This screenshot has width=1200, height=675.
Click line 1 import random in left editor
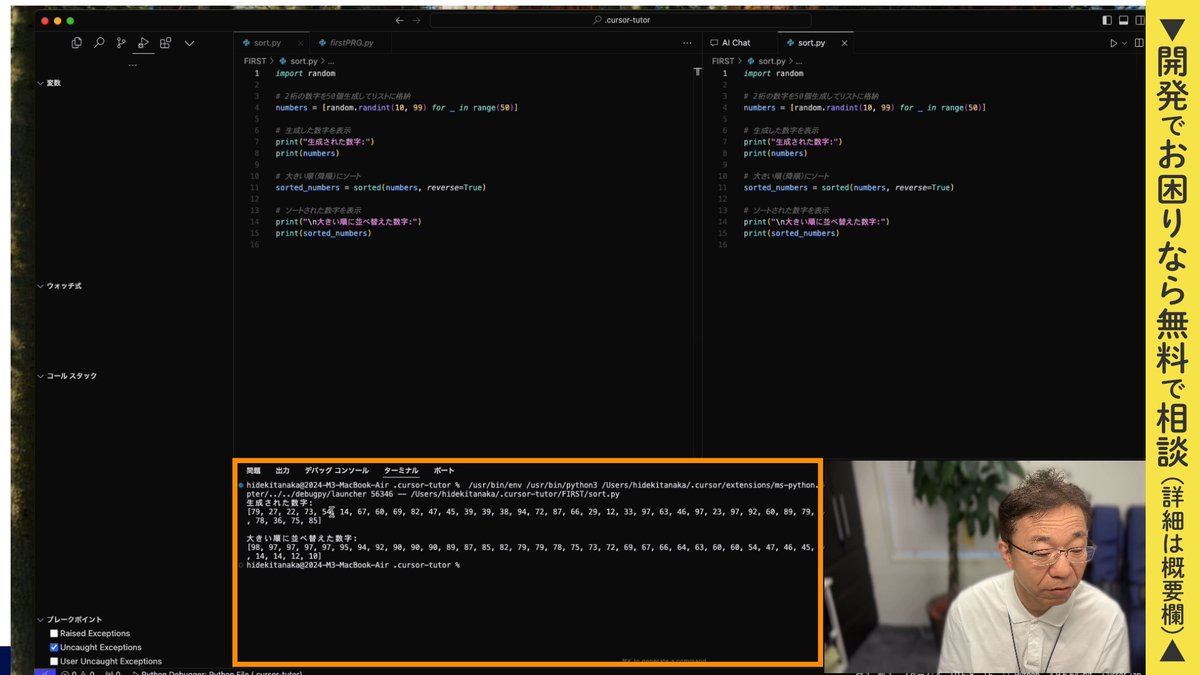pos(305,74)
